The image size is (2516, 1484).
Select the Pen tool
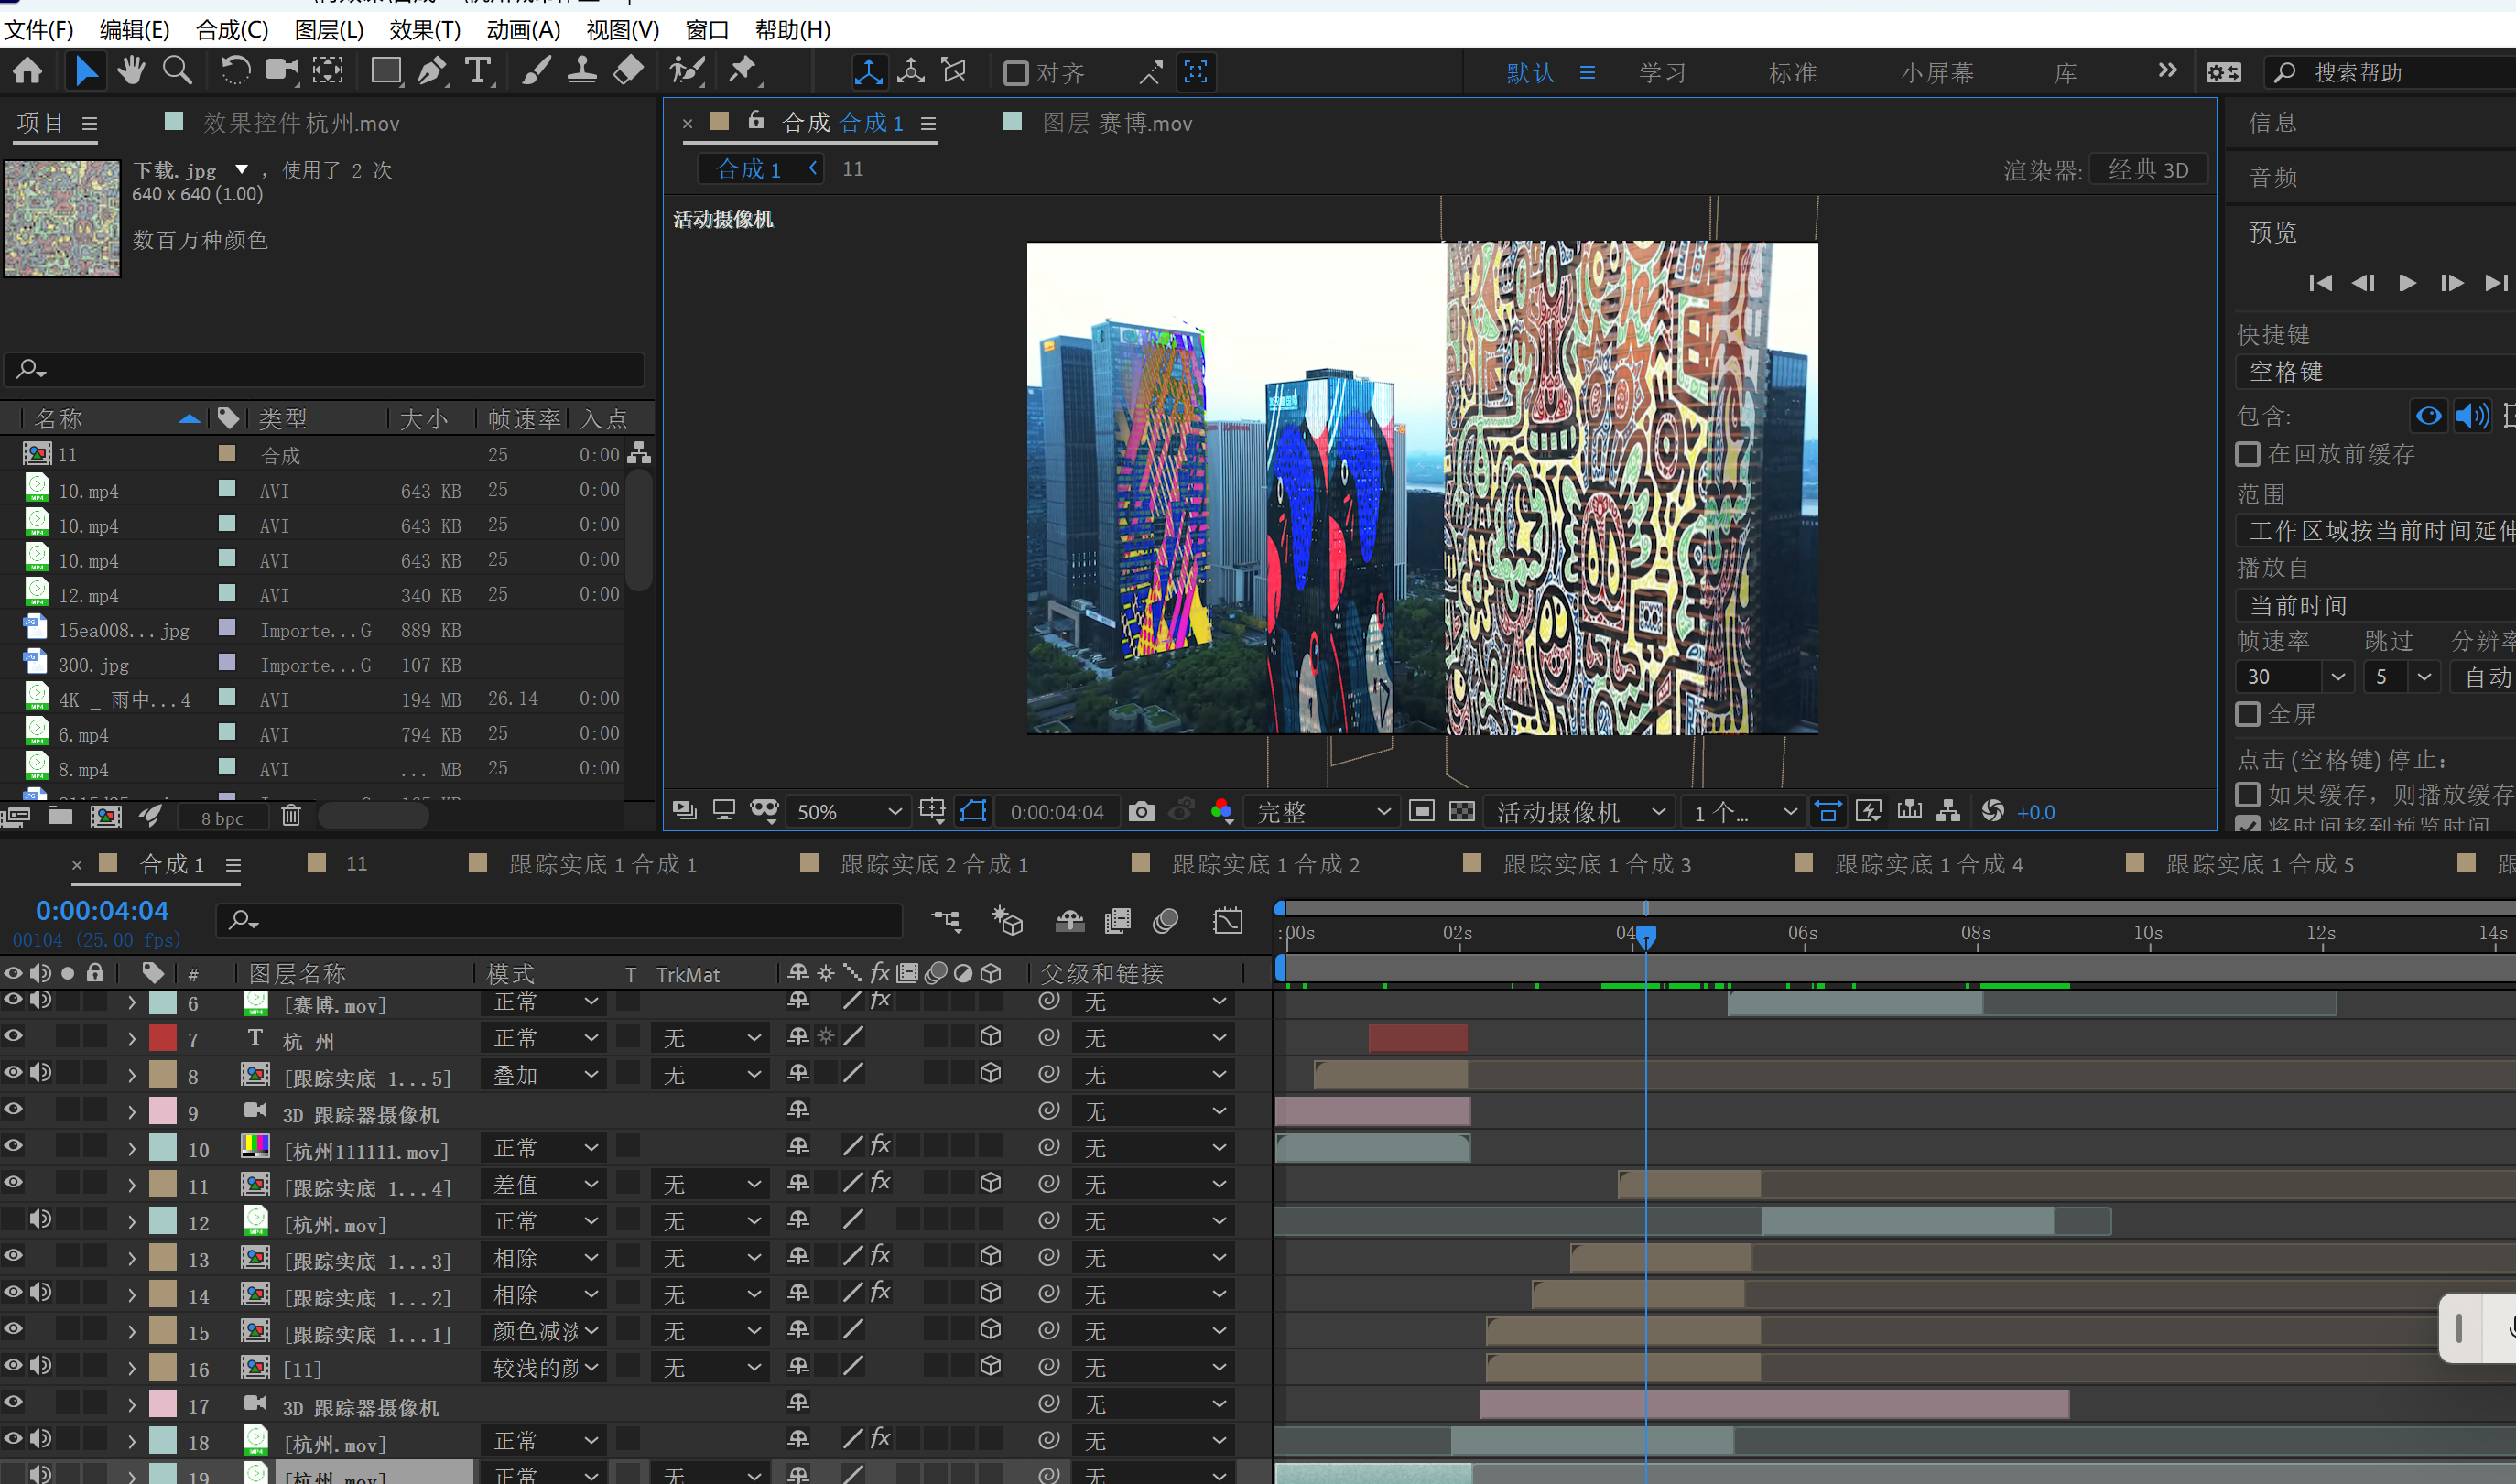tap(432, 71)
